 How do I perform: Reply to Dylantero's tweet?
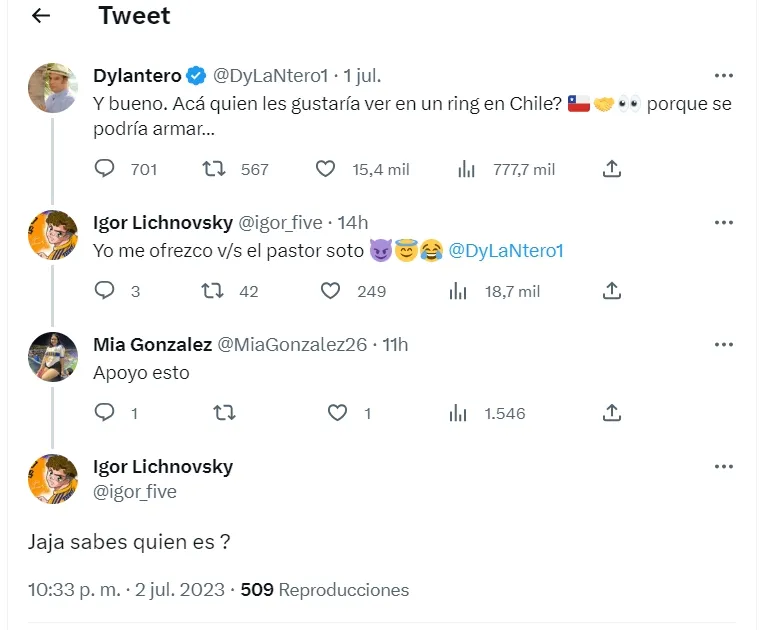click(105, 169)
